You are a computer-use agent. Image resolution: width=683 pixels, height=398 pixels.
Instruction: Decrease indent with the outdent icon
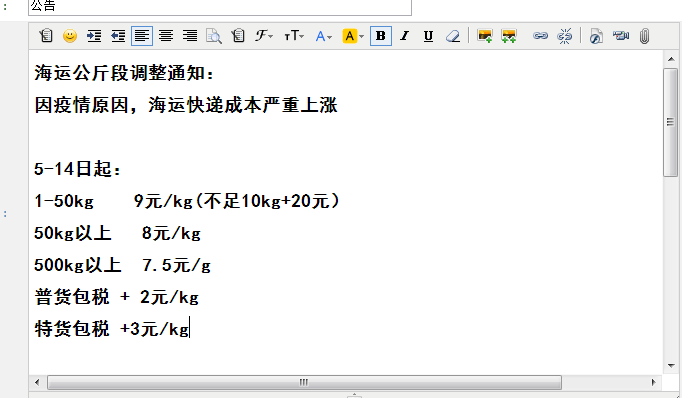coord(118,36)
